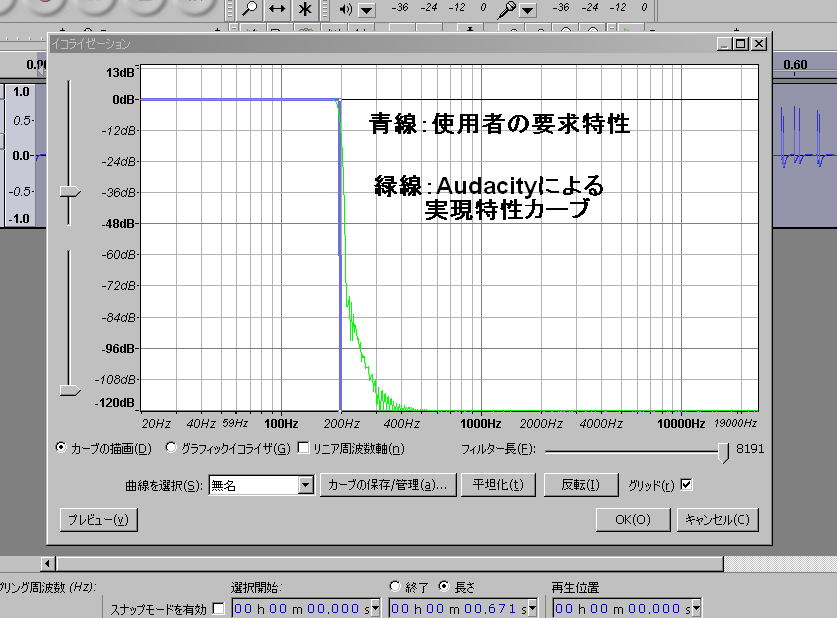This screenshot has height=618, width=837.
Task: Click カーブの保存/管理 button
Action: 388,485
